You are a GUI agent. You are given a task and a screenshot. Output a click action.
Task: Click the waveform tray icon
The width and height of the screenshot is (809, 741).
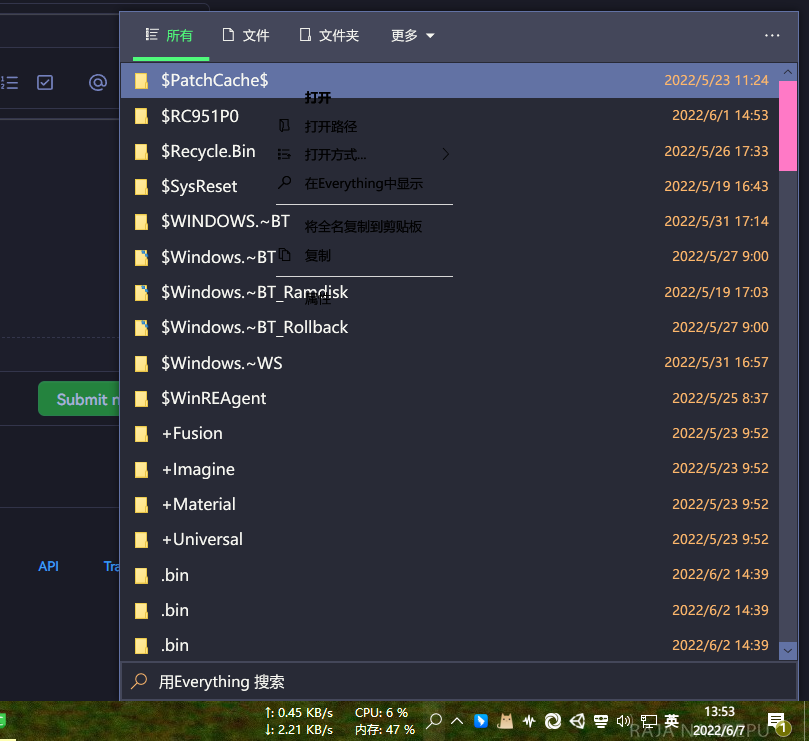point(529,721)
